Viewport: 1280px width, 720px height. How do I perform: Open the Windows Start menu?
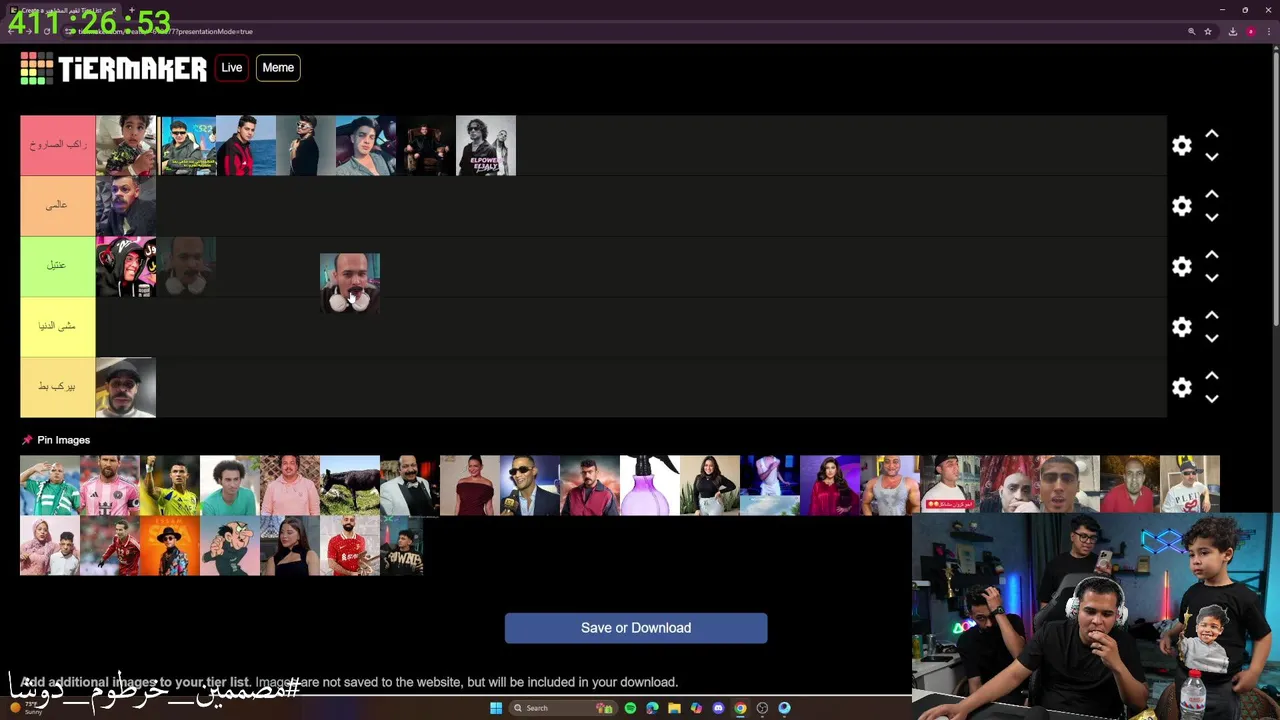[x=495, y=708]
